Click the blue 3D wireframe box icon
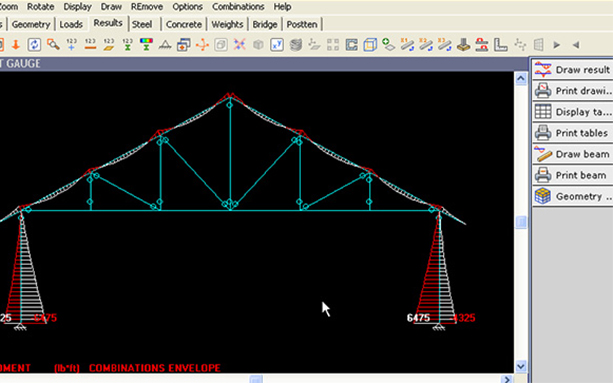This screenshot has width=613, height=383. pos(370,45)
